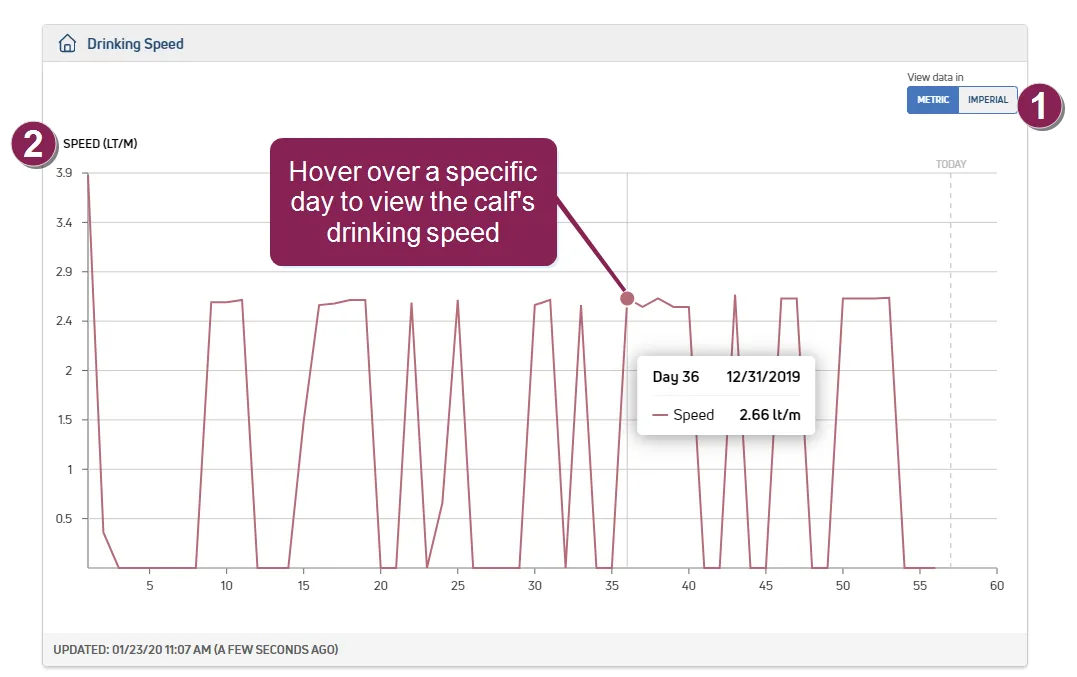Click the x-axis day label '60'
This screenshot has width=1077, height=677.
pos(997,586)
